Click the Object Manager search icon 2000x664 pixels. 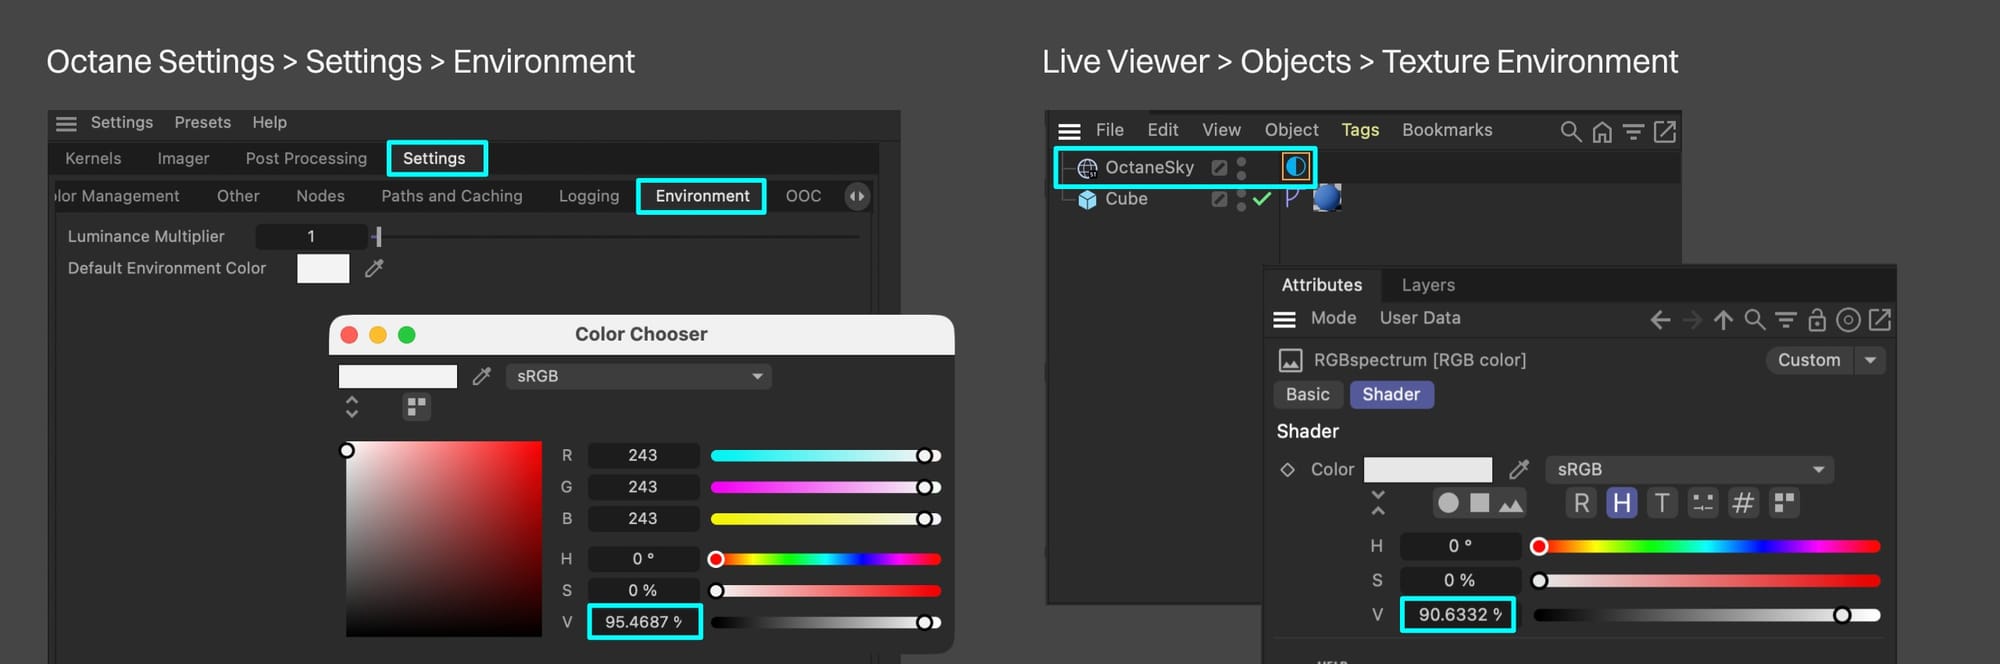(x=1570, y=131)
